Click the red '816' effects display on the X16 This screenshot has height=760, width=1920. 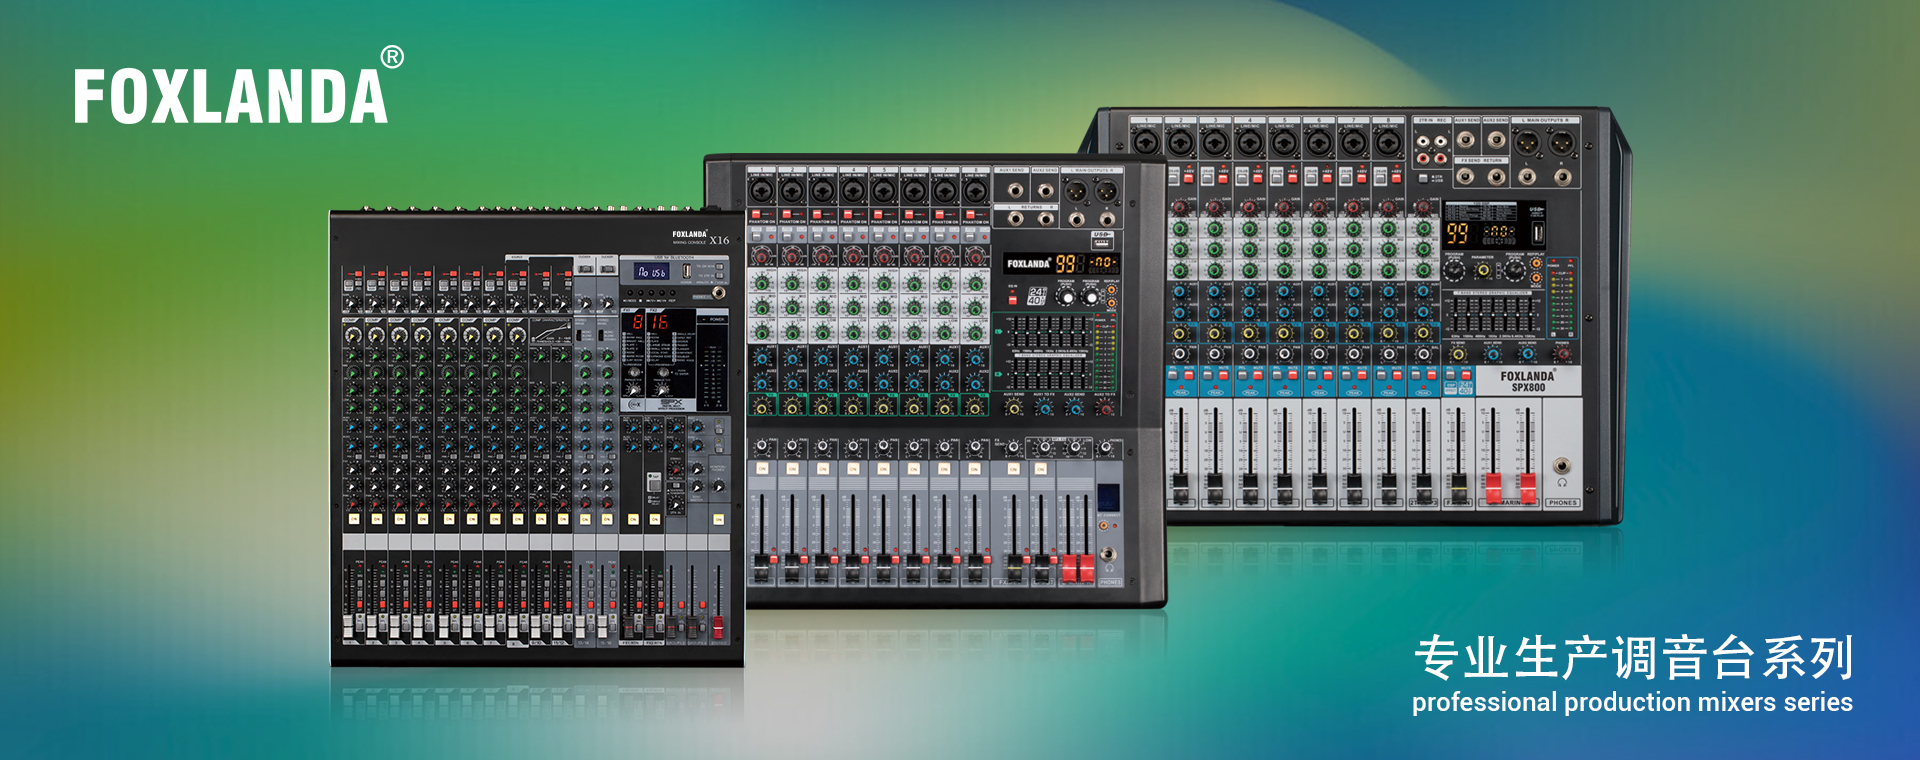coord(650,322)
